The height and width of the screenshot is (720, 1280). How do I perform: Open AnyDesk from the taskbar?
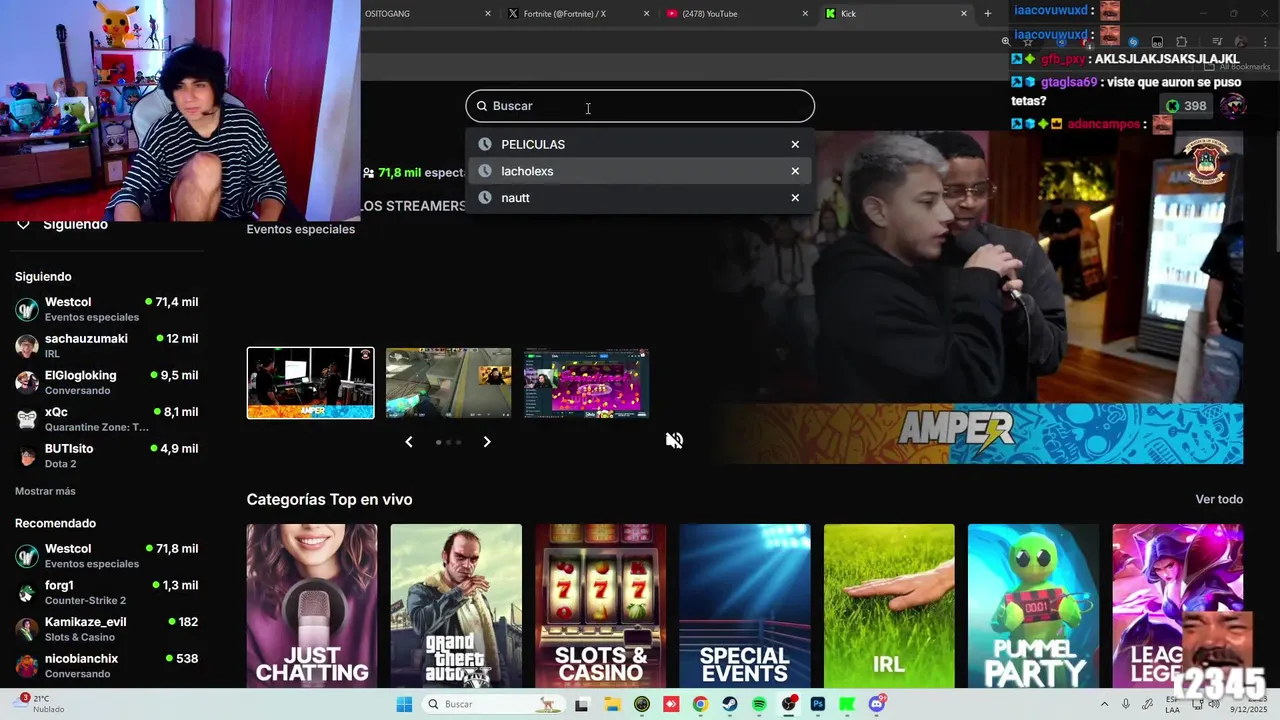671,704
